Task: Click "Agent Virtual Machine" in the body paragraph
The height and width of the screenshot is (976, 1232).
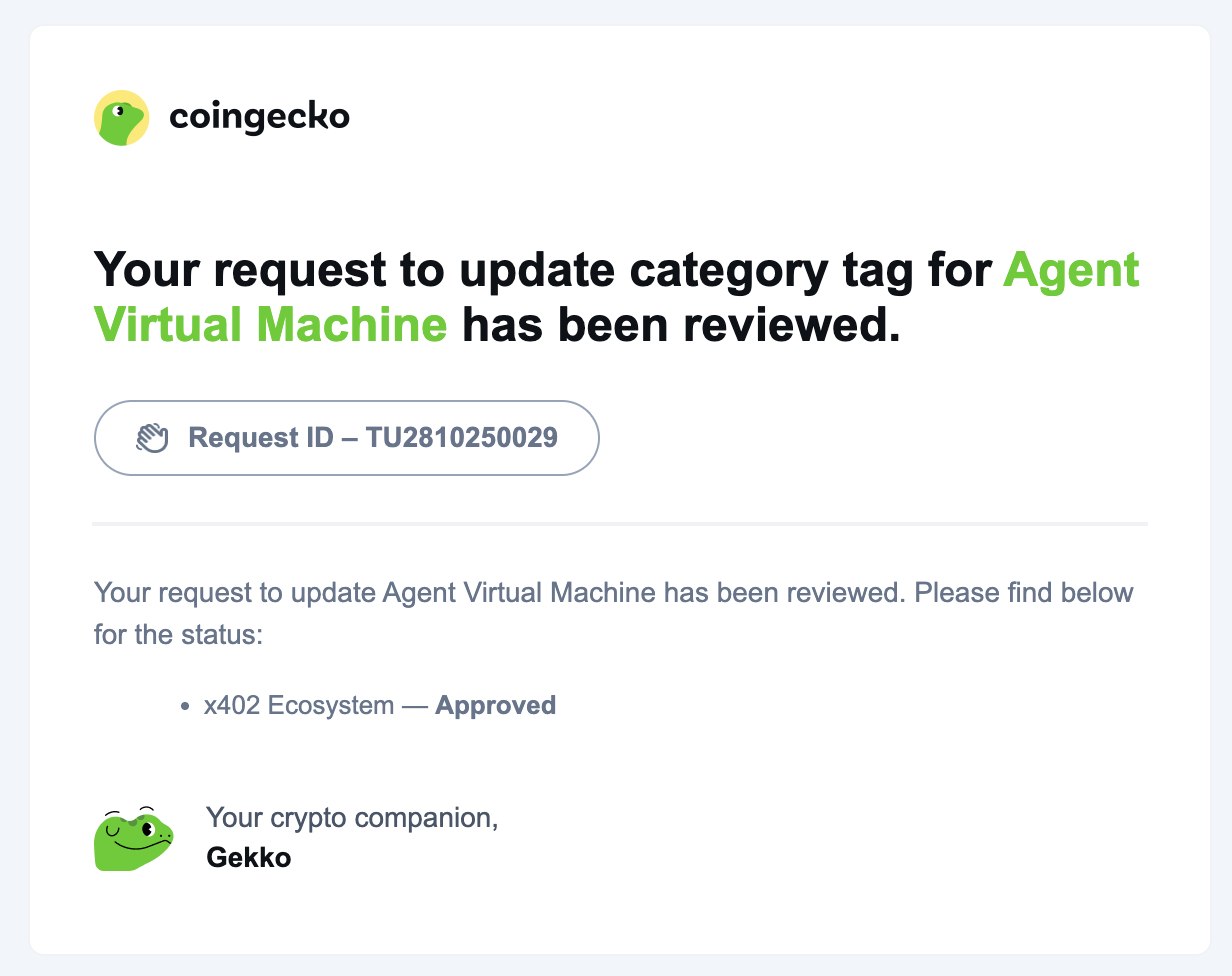Action: point(519,592)
